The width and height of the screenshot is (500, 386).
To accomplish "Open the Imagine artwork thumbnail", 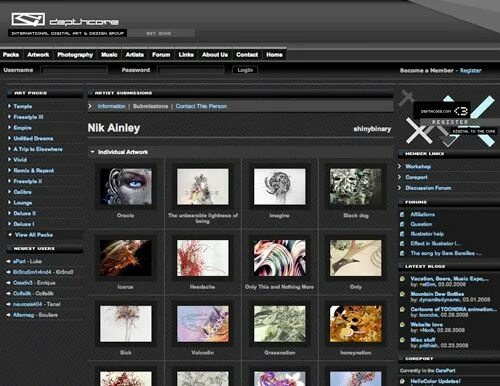I will 280,187.
